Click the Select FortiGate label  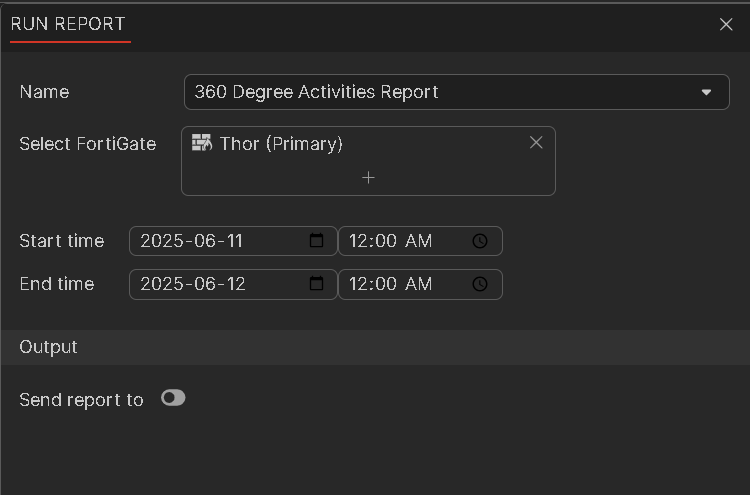(x=88, y=144)
